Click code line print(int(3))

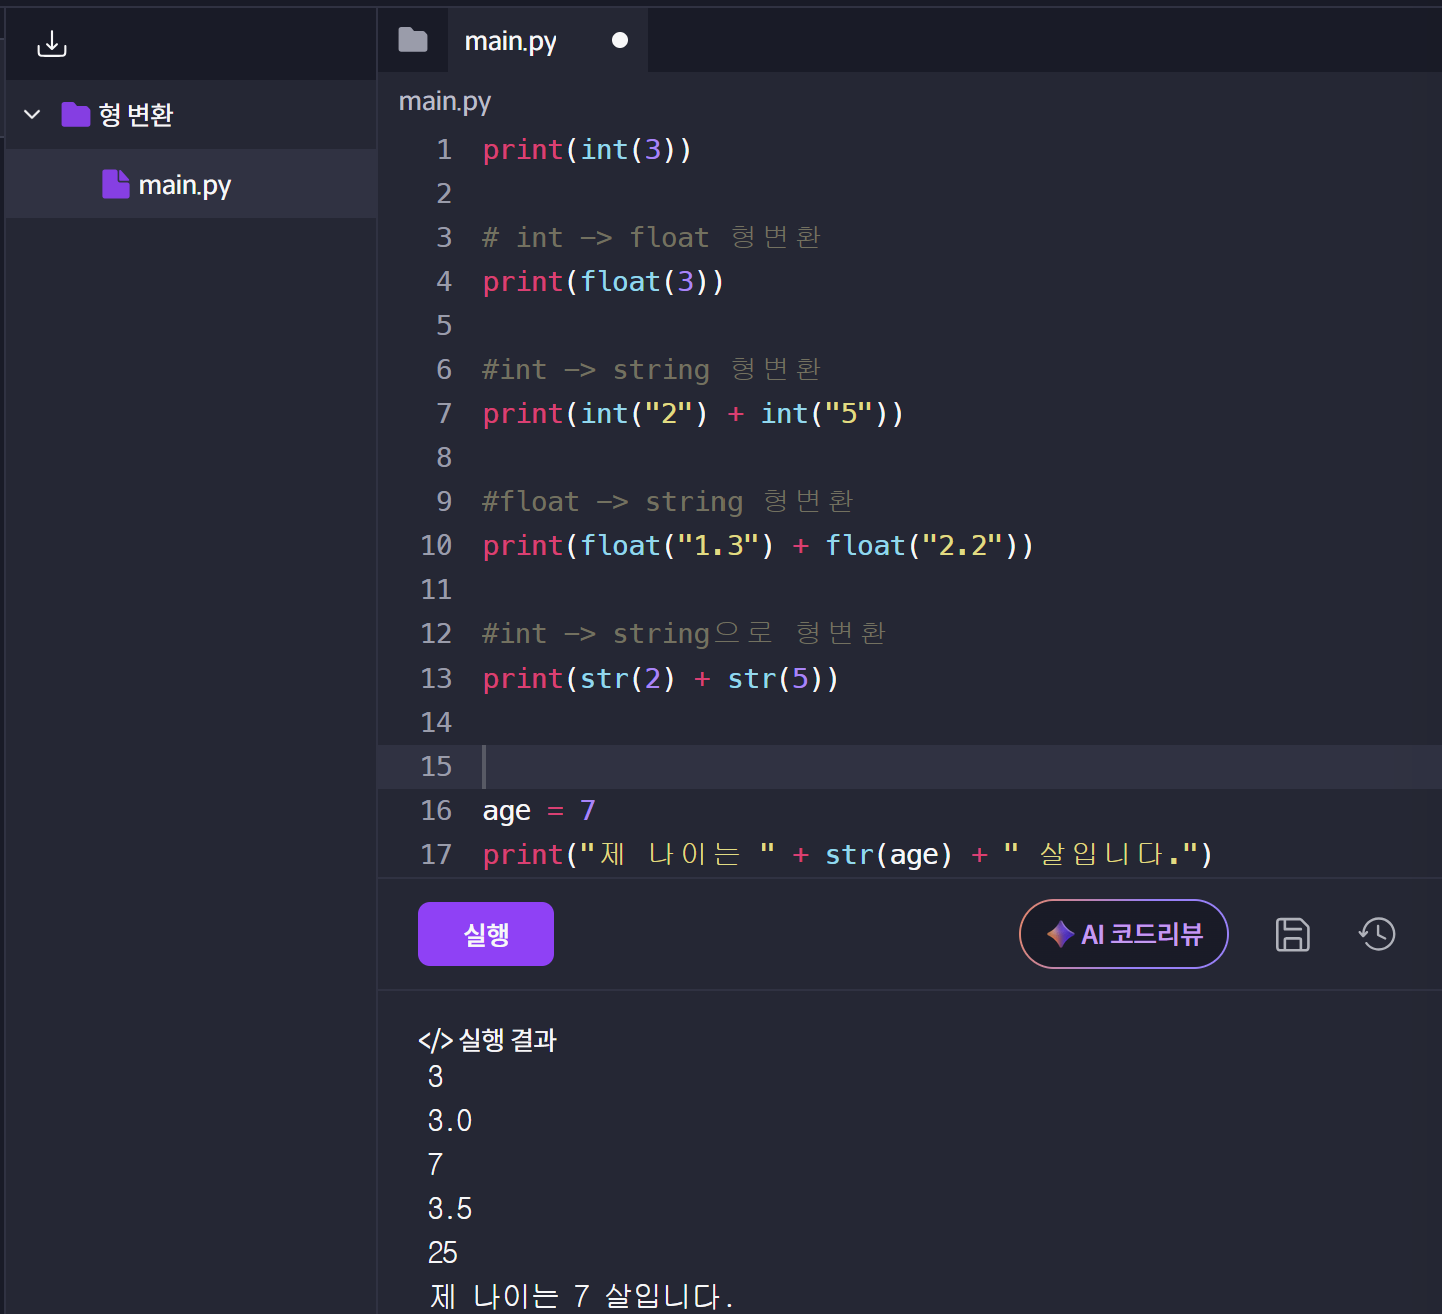[x=587, y=150]
